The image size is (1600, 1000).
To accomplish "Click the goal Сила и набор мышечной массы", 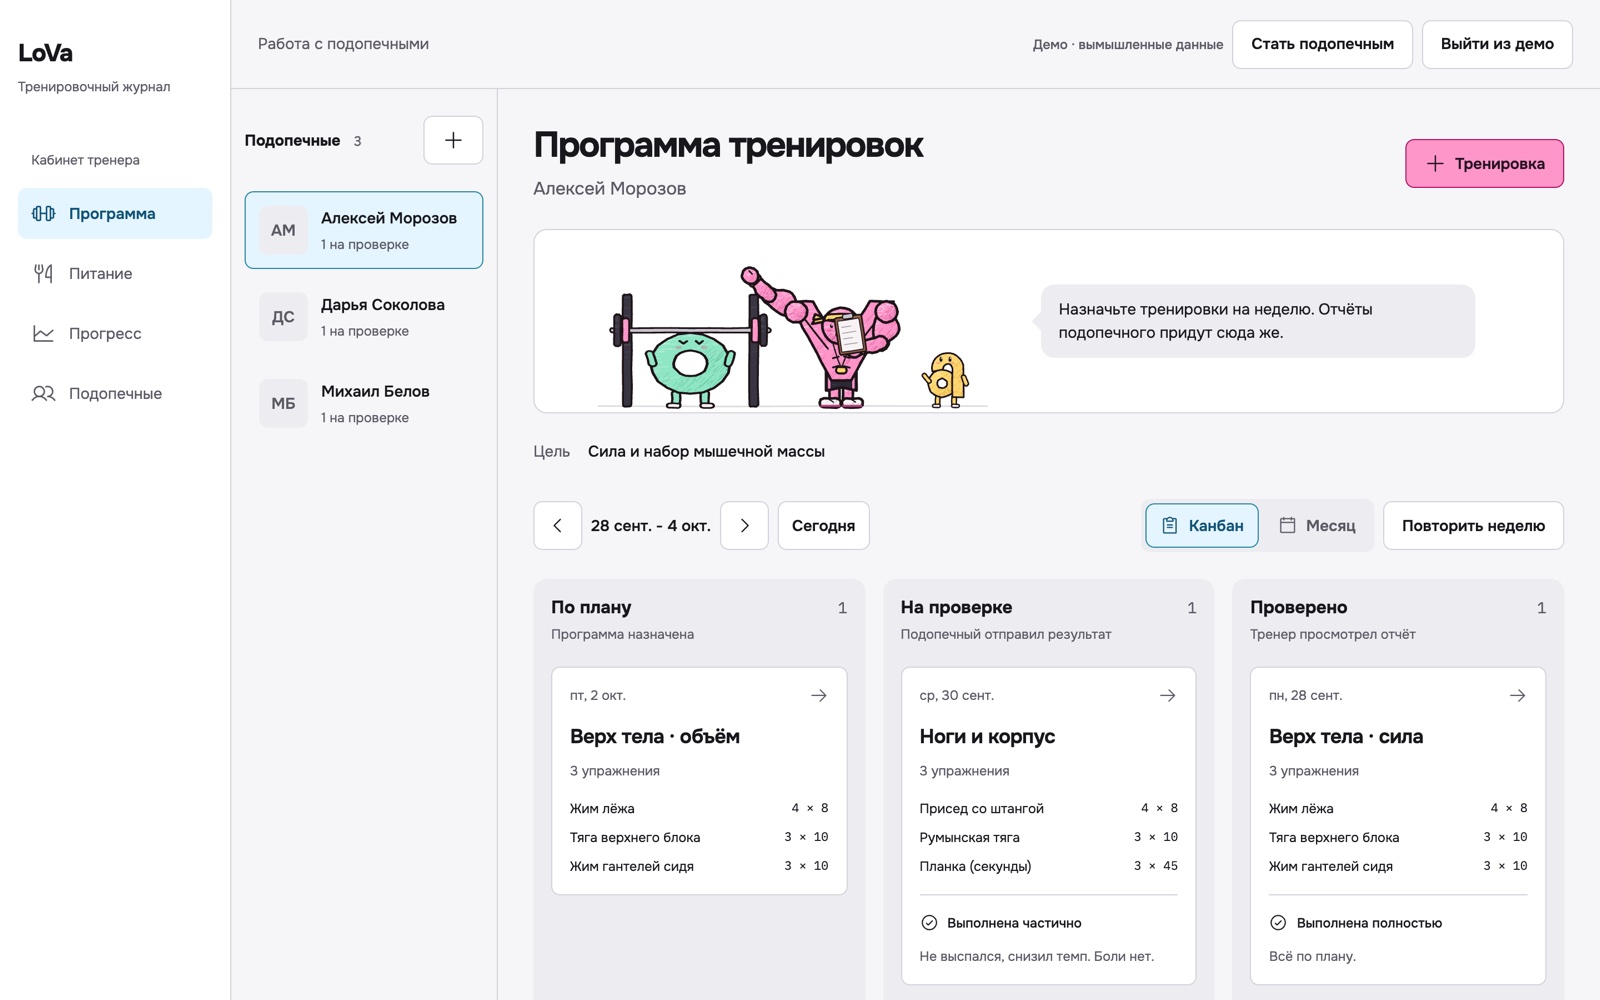I will 706,451.
